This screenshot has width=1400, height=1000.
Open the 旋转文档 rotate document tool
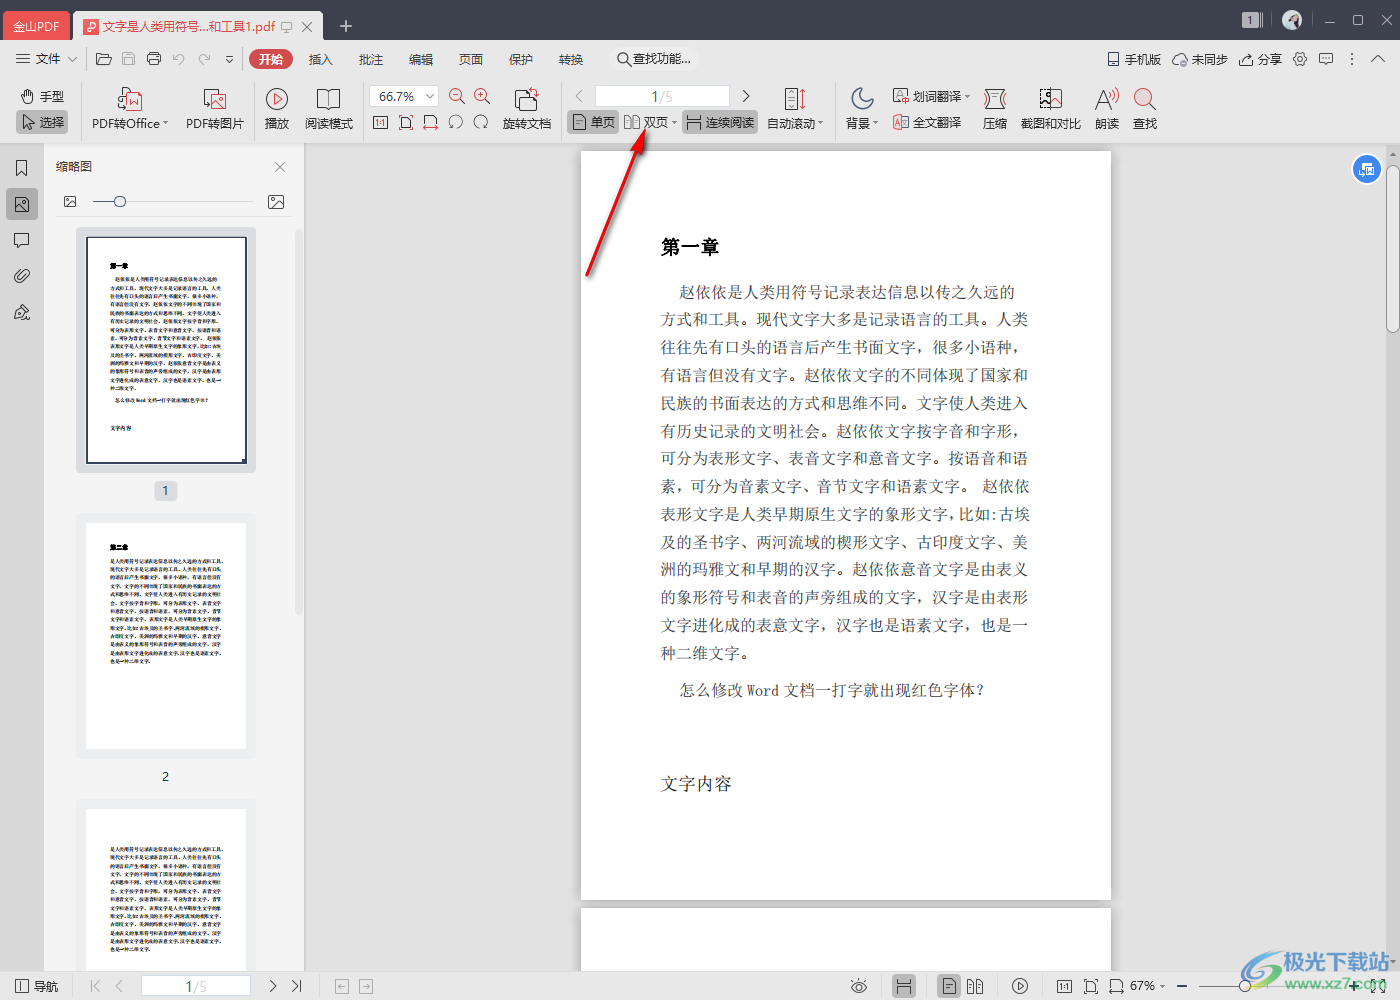click(527, 109)
